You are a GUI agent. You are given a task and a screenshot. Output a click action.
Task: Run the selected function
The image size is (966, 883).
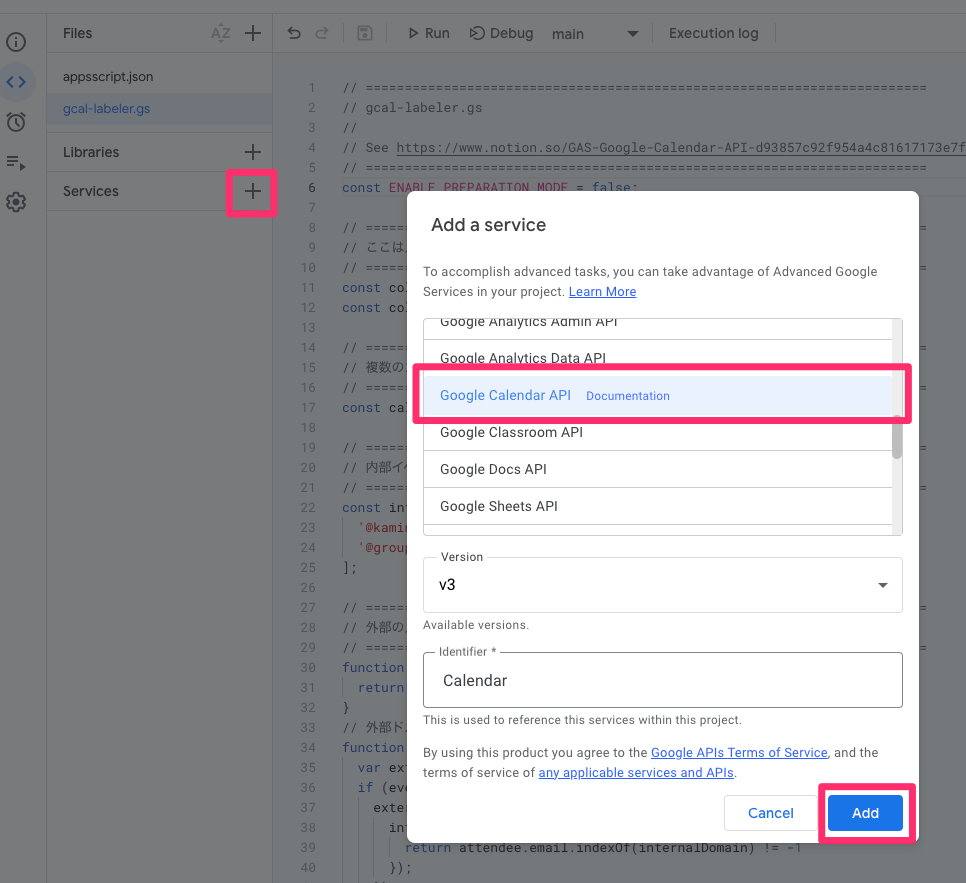[x=429, y=33]
